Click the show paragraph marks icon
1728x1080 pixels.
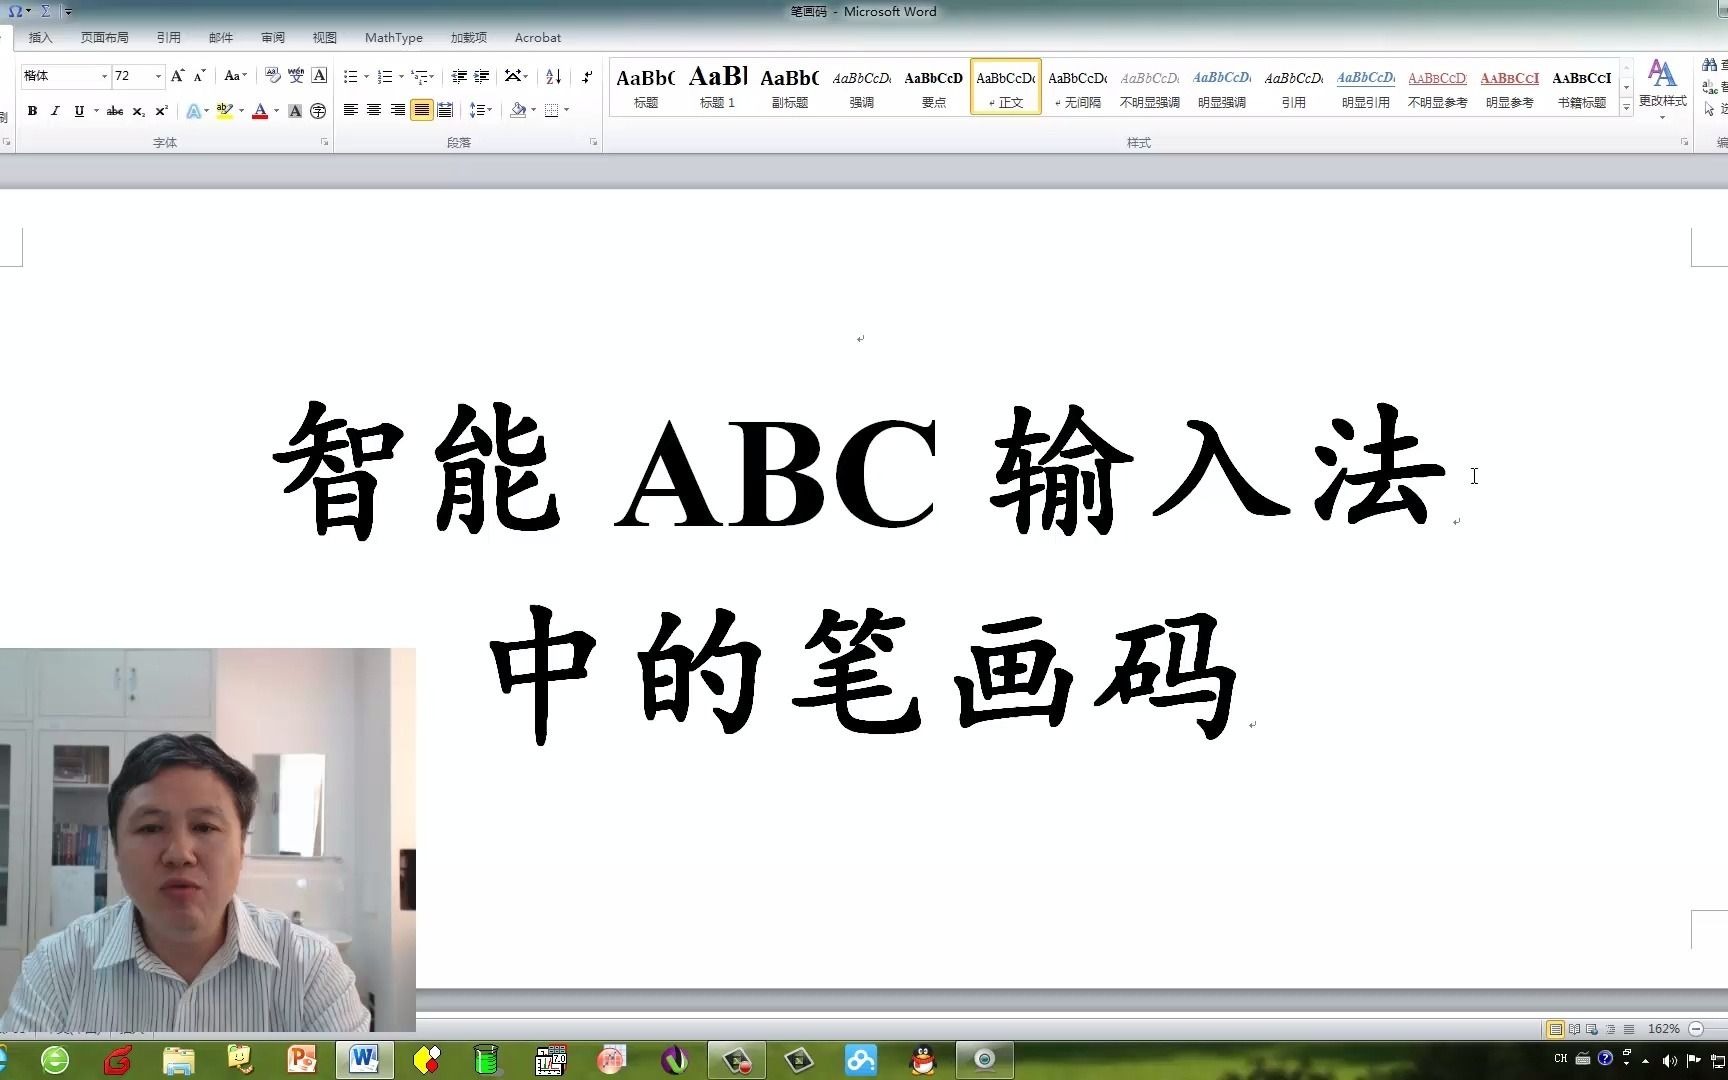tap(587, 76)
